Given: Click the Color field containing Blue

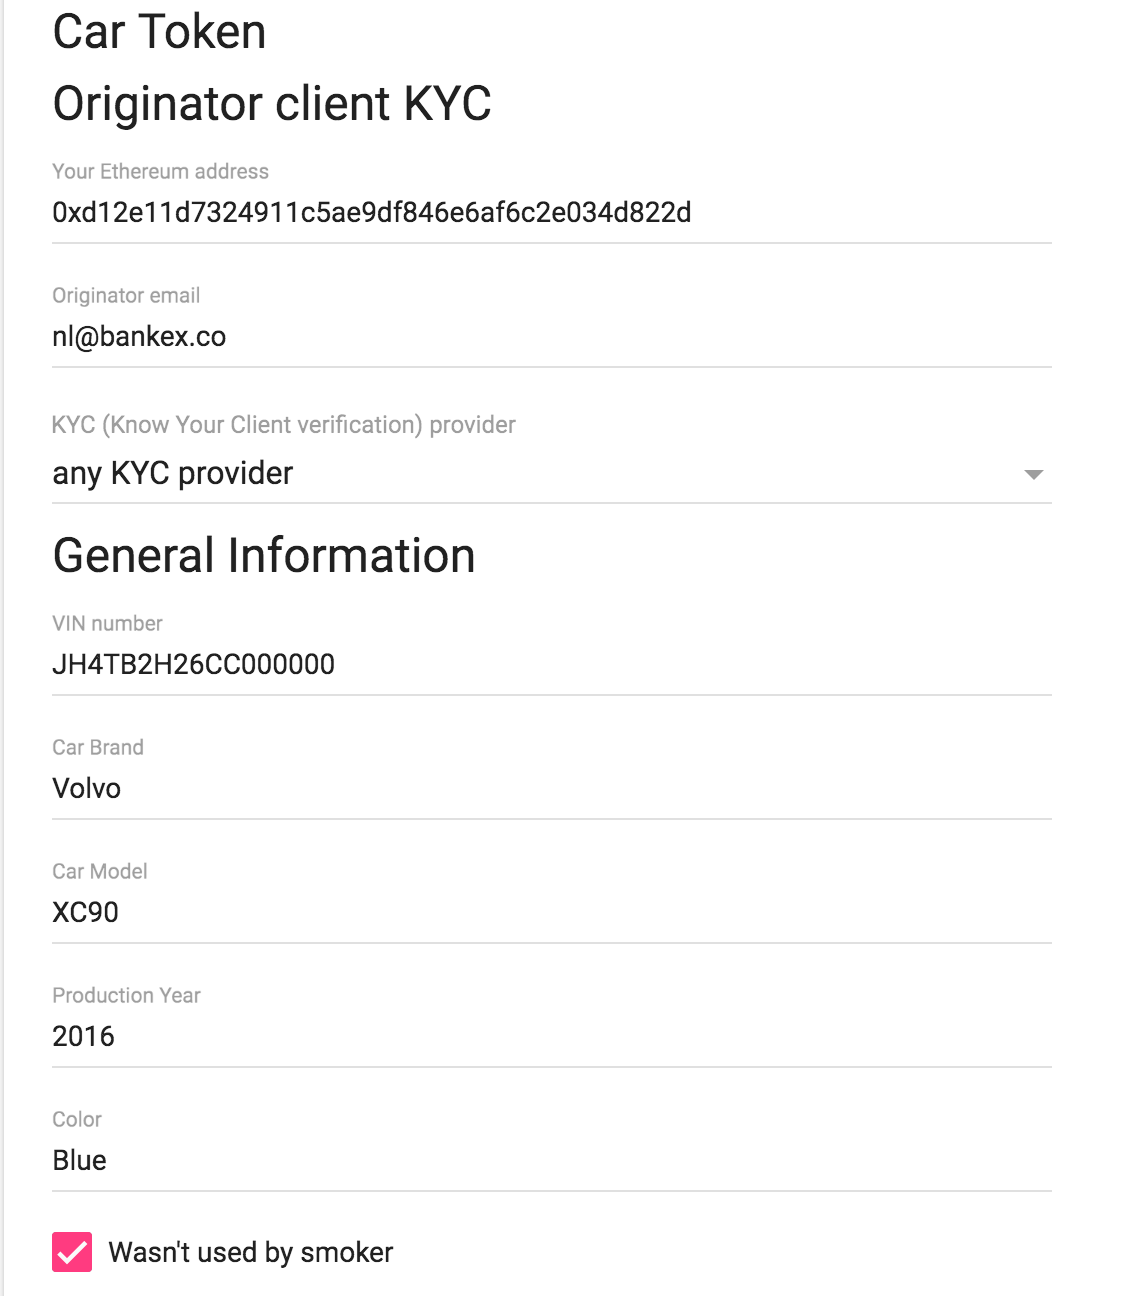Looking at the screenshot, I should (x=550, y=1161).
